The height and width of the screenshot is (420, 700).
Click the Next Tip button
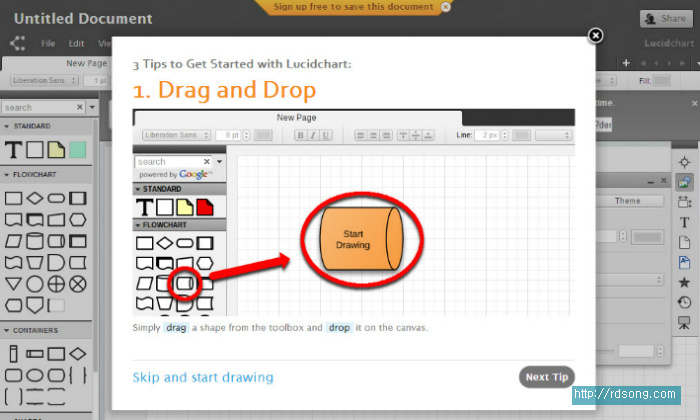click(547, 377)
